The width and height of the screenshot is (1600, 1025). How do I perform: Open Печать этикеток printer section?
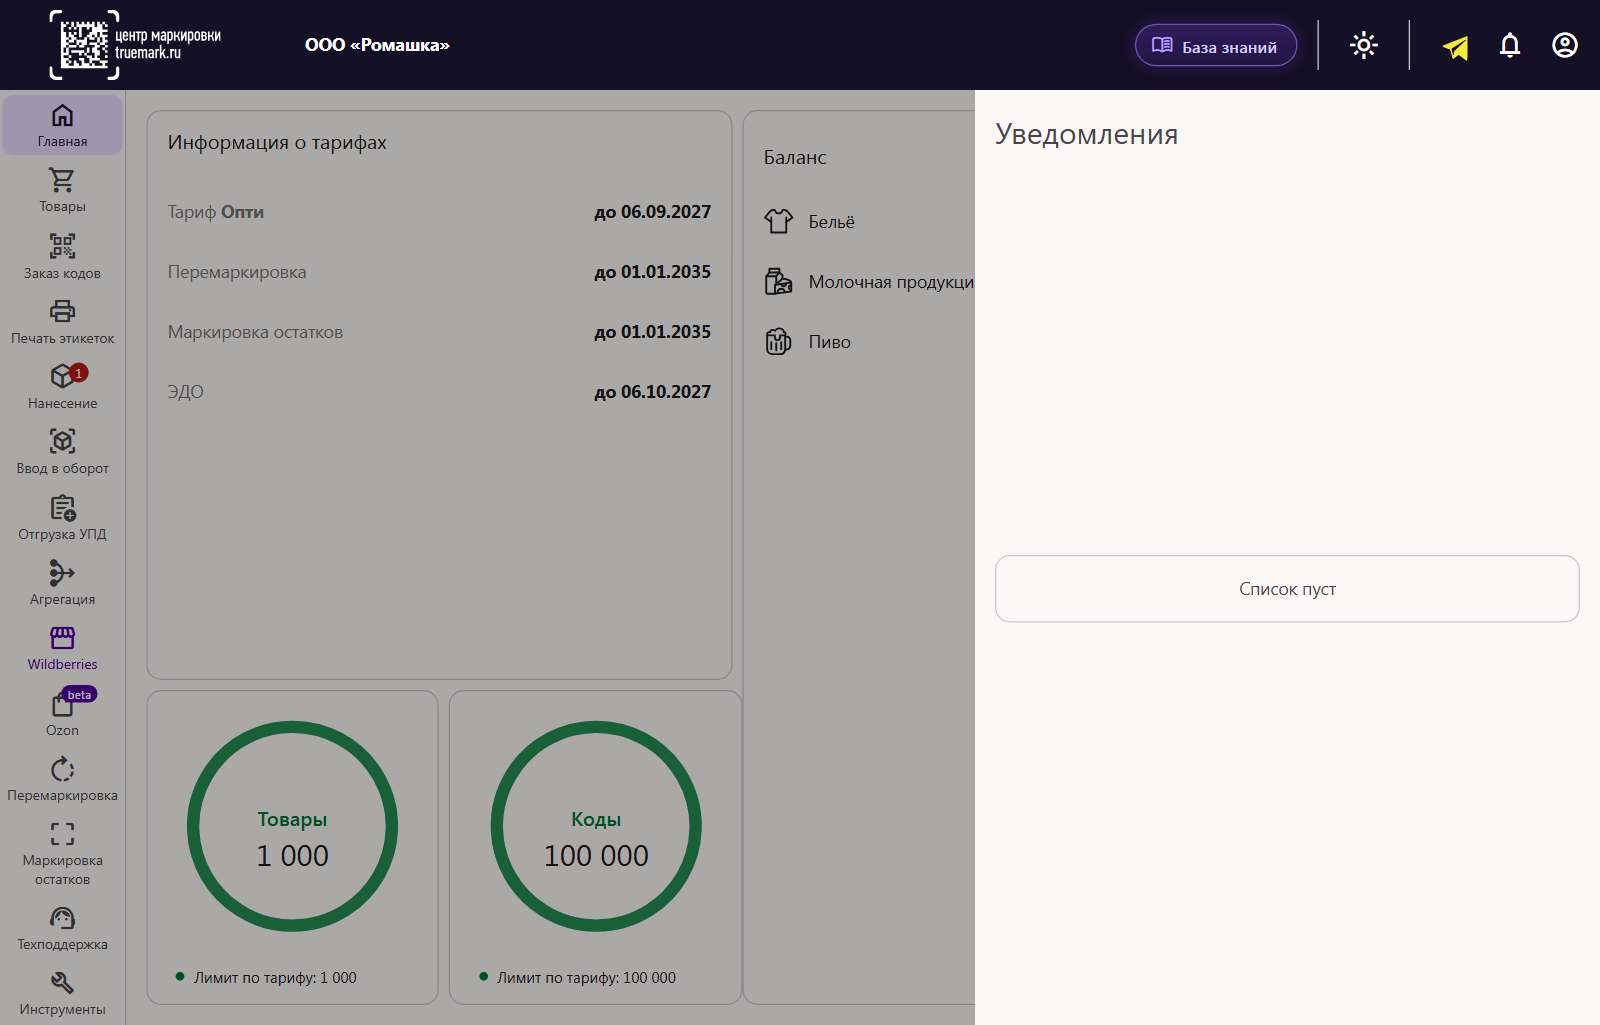(x=62, y=322)
